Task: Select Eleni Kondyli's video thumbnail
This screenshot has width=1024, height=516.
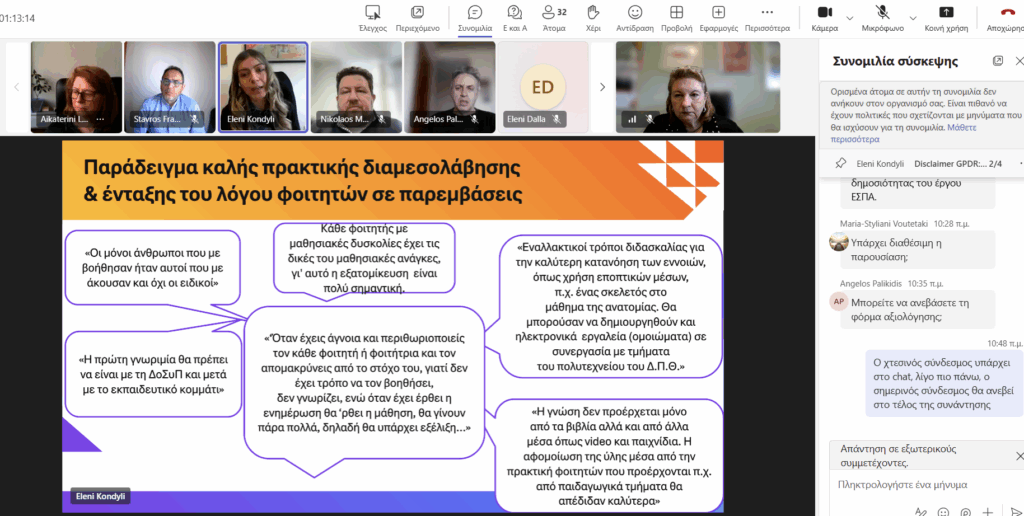Action: [263, 87]
